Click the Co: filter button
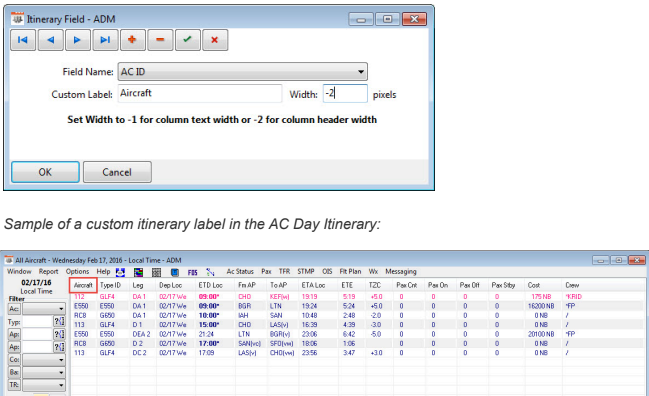Viewport: 649px width, 396px height. 14,360
